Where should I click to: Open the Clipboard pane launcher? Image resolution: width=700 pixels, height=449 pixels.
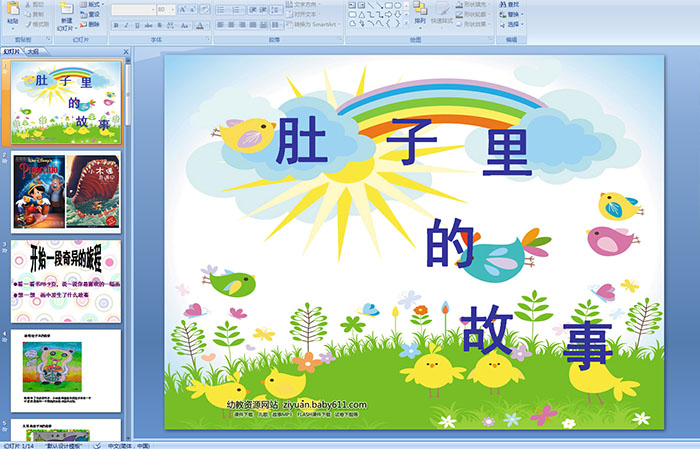(x=49, y=39)
